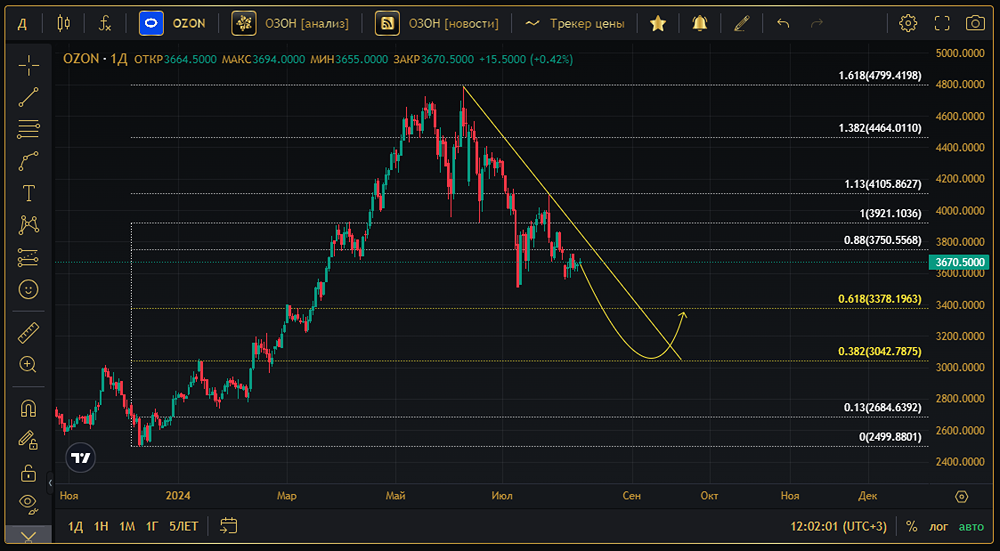Open the go to date calendar
Viewport: 1000px width, 551px height.
(x=228, y=526)
